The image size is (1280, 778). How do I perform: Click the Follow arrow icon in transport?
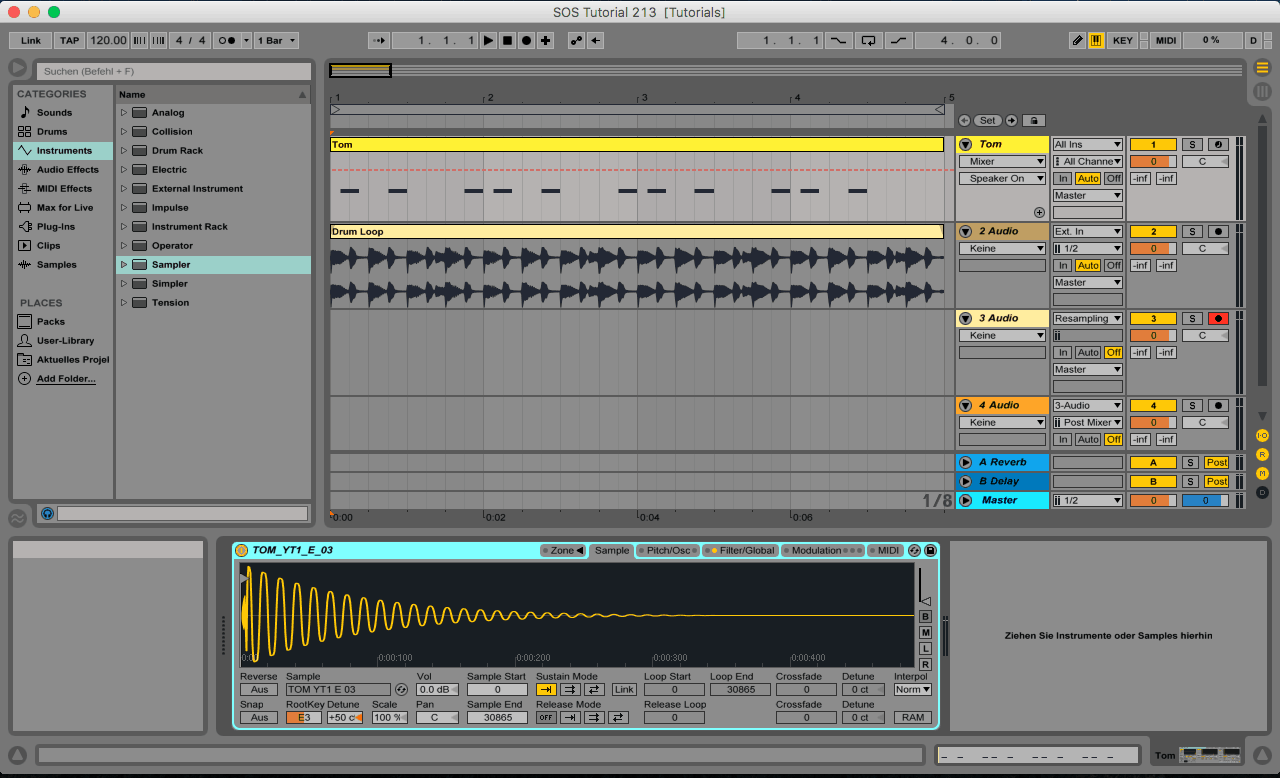(379, 41)
